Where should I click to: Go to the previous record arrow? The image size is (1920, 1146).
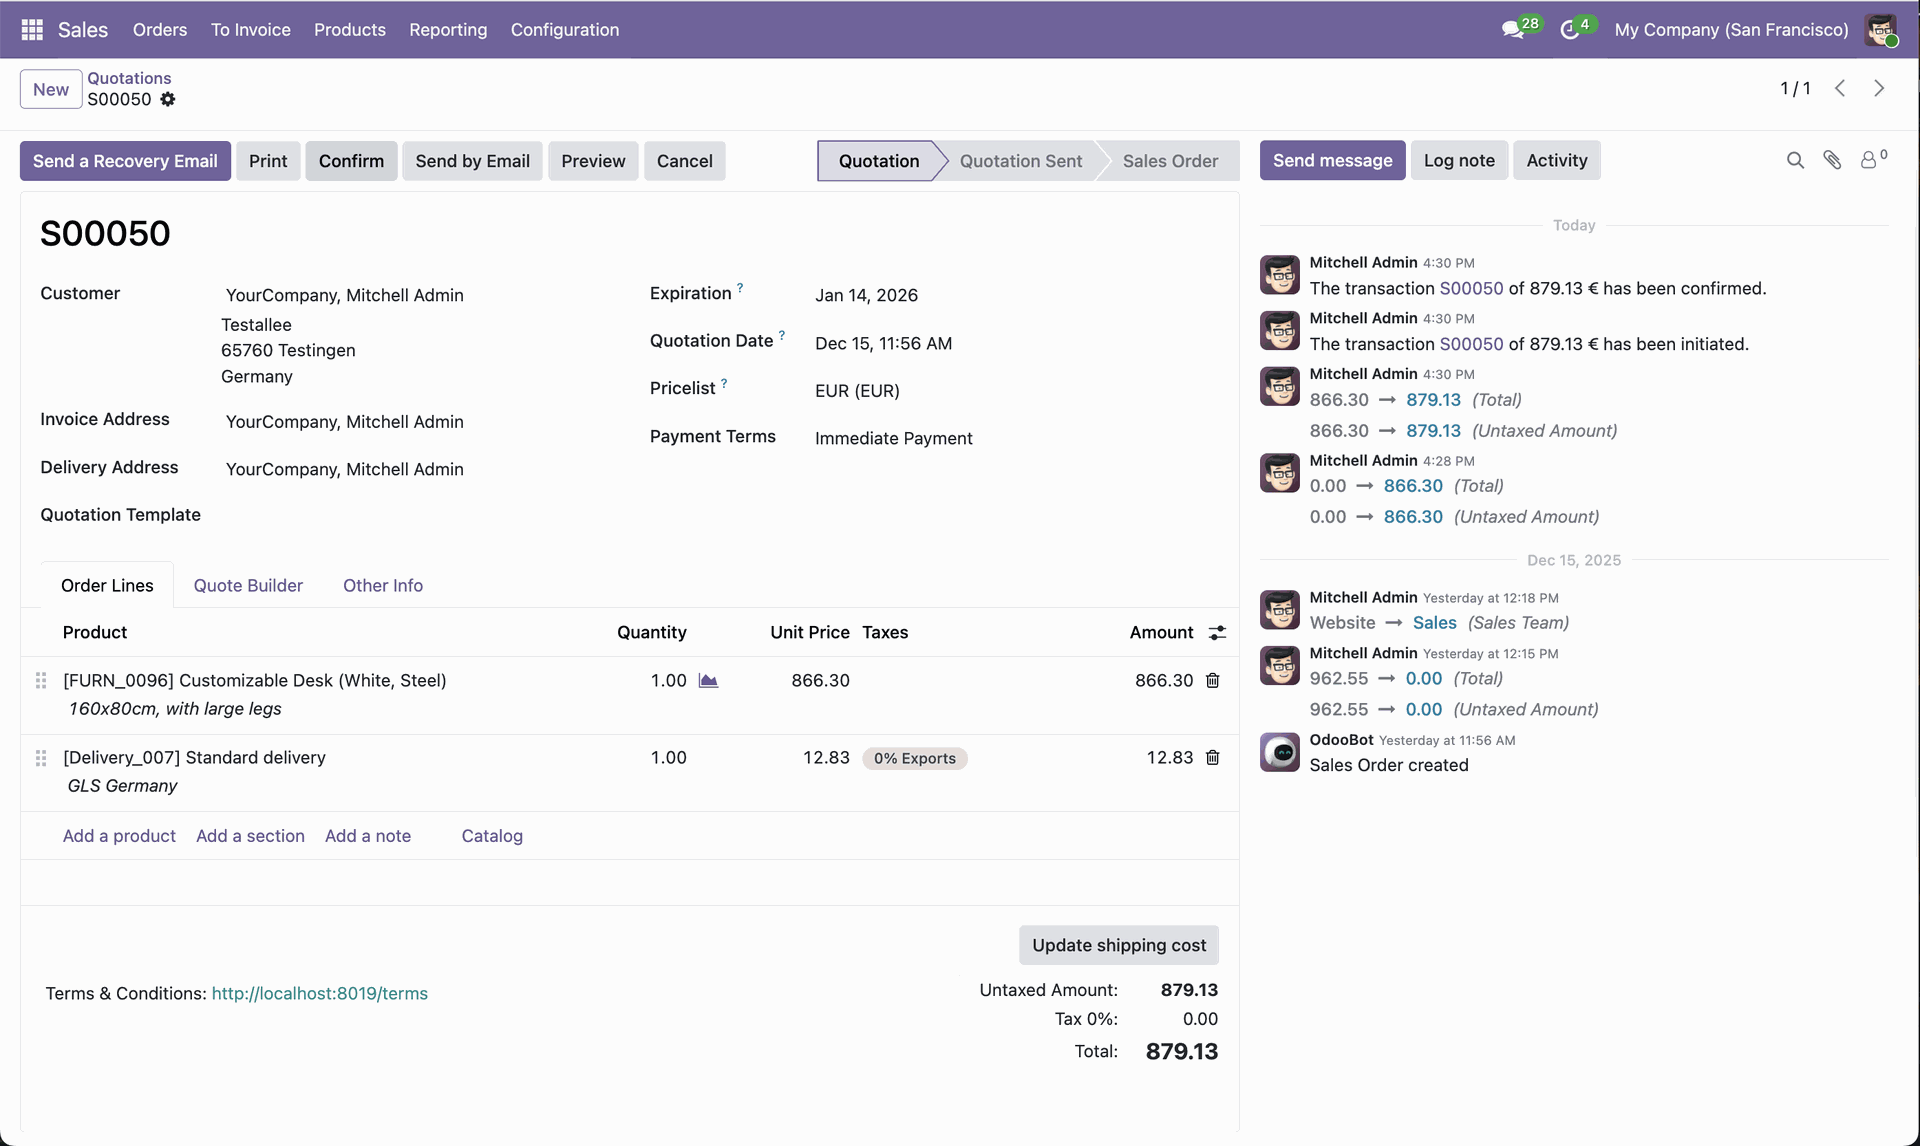pyautogui.click(x=1840, y=89)
